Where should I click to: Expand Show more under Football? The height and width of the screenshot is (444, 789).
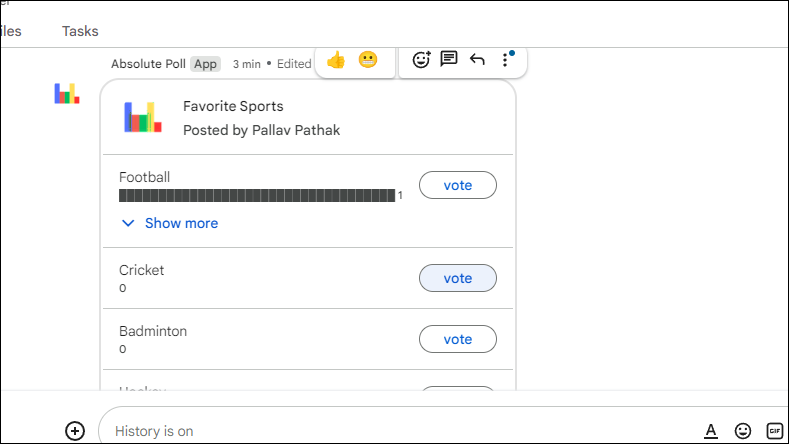[170, 223]
